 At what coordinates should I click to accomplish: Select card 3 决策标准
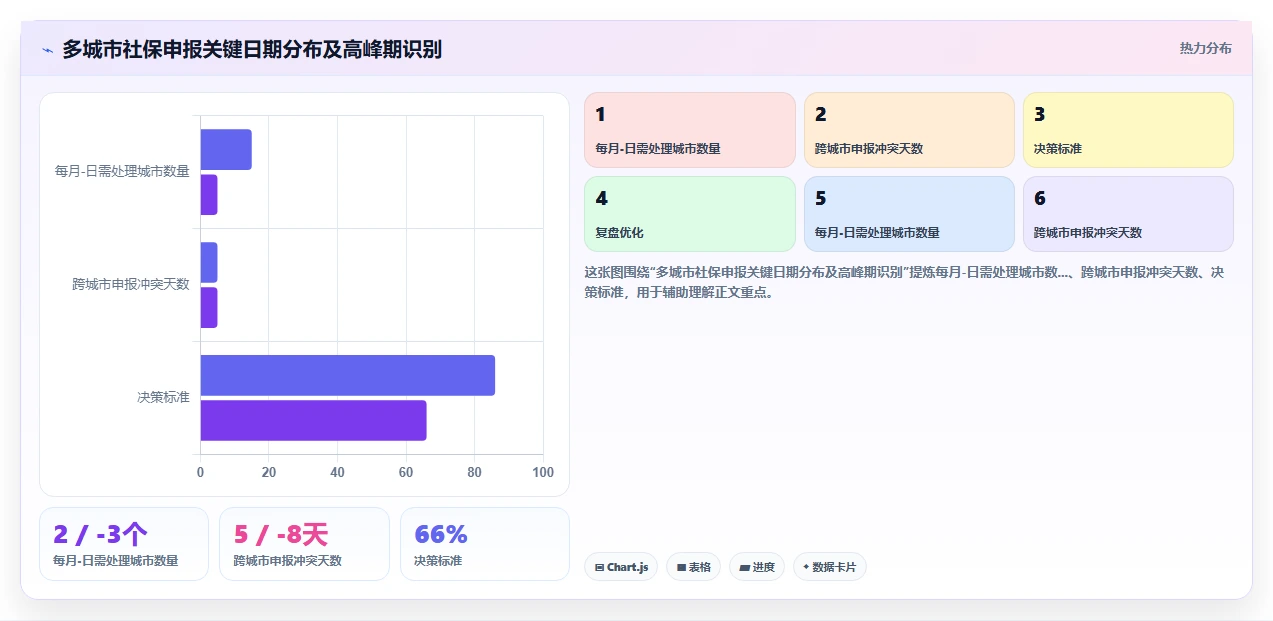[1128, 130]
